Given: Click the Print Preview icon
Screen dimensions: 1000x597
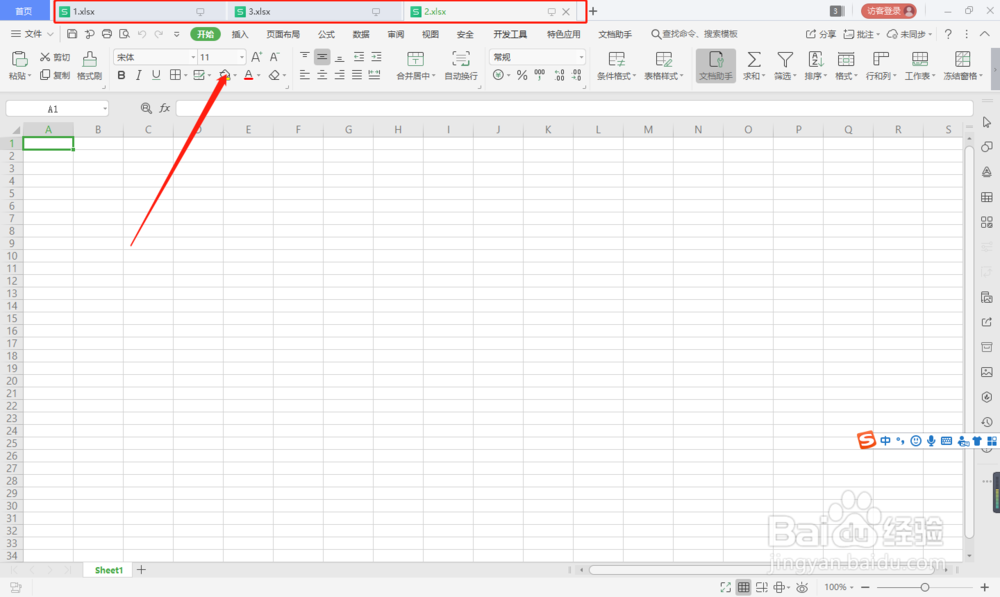Looking at the screenshot, I should (124, 34).
